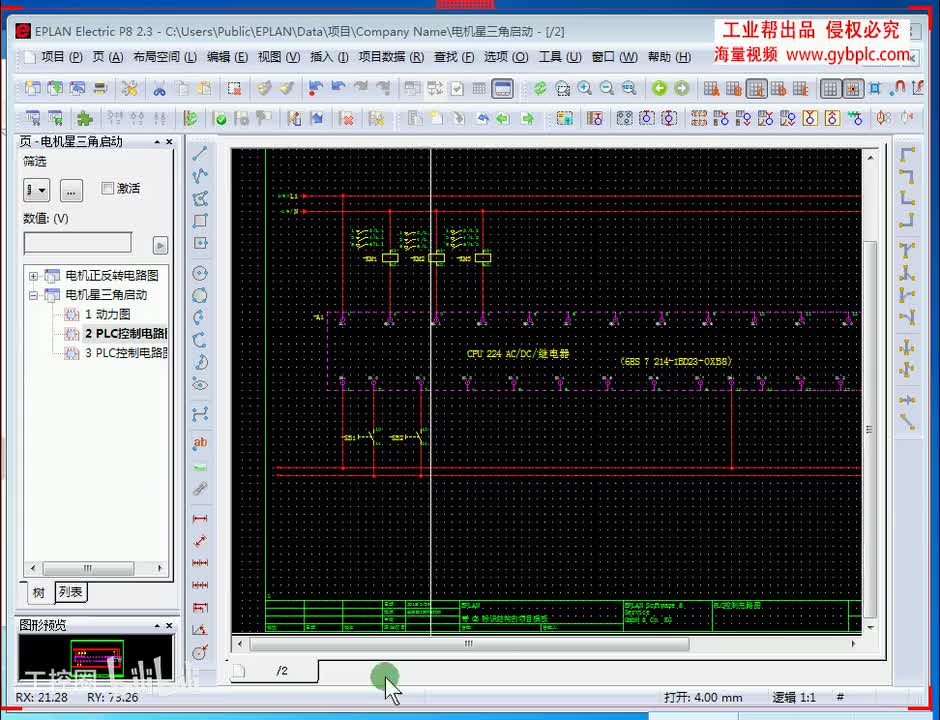Screen dimensions: 940x720
Task: Click the Zoom in magnifier icon
Action: pyautogui.click(x=585, y=89)
